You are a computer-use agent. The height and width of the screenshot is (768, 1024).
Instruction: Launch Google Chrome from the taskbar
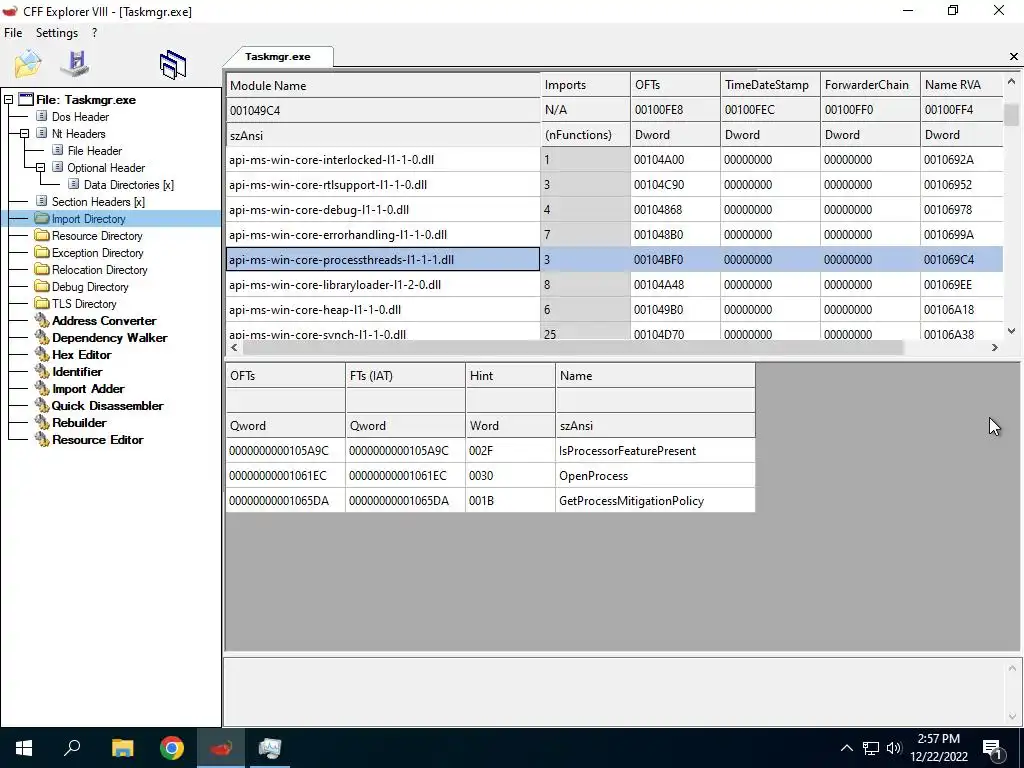(x=172, y=748)
